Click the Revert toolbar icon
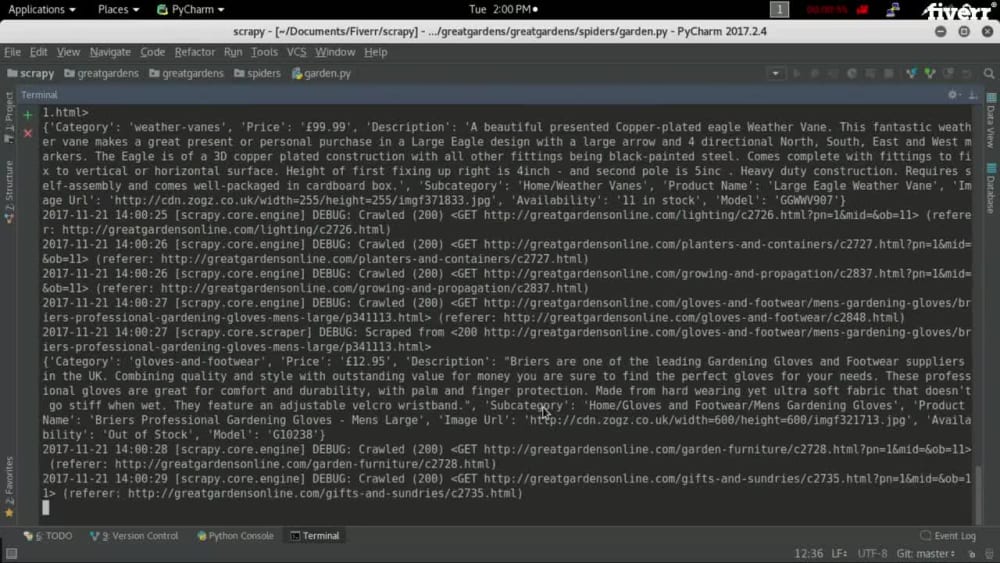 [x=967, y=73]
